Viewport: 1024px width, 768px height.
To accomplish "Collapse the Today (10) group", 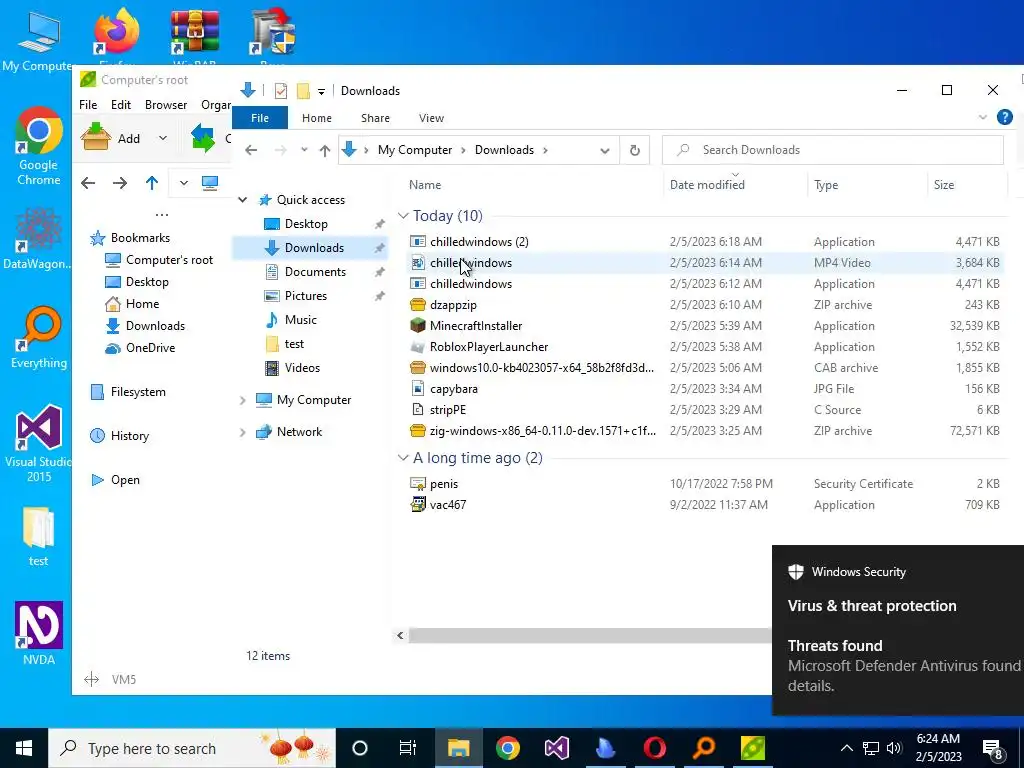I will (403, 216).
